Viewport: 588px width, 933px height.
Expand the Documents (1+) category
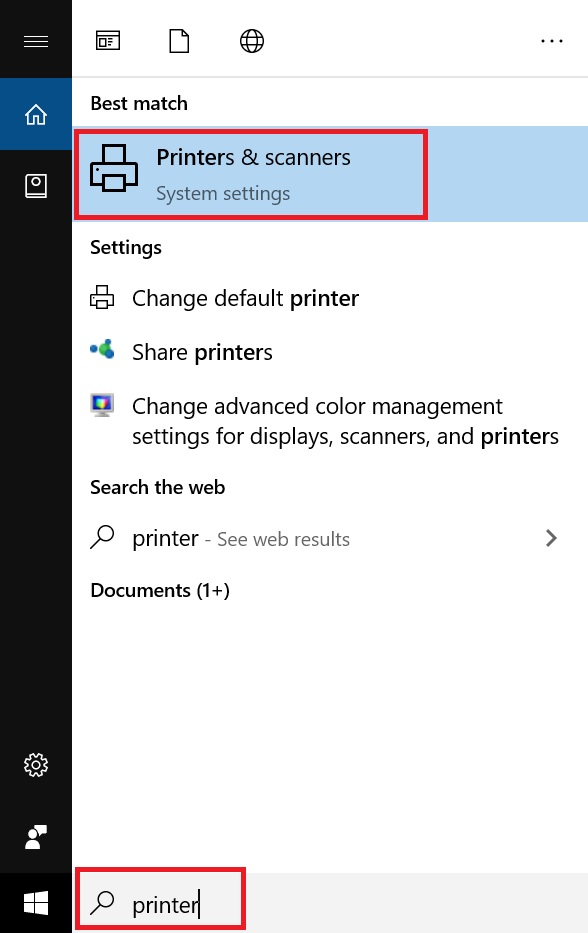(x=159, y=590)
